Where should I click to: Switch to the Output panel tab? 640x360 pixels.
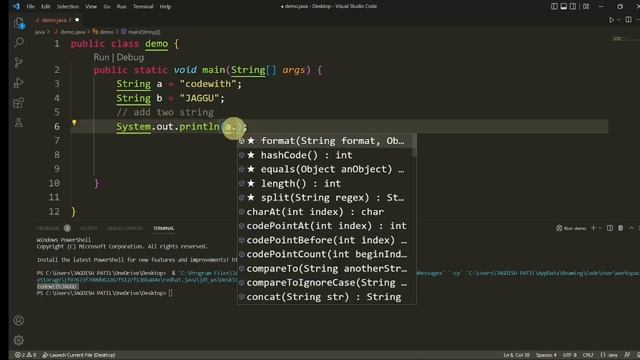[x=89, y=228]
